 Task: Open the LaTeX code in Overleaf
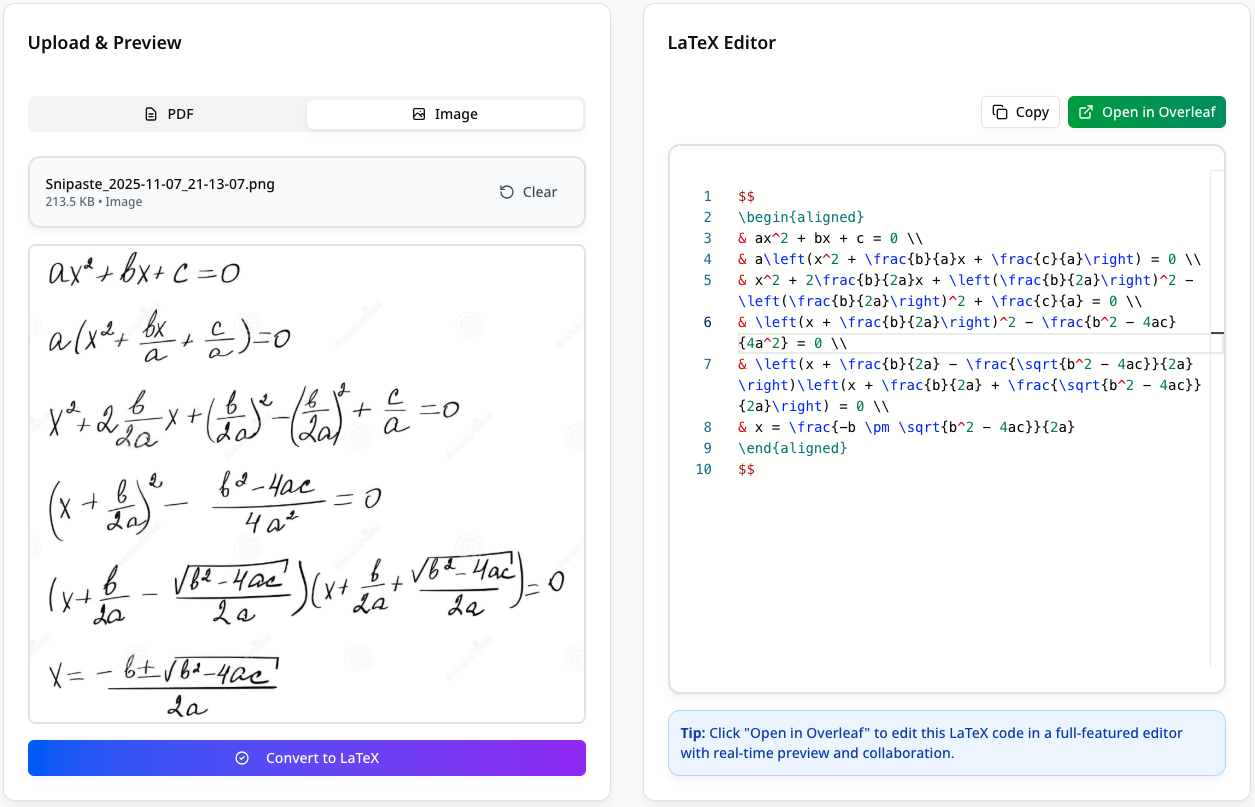click(x=1146, y=112)
